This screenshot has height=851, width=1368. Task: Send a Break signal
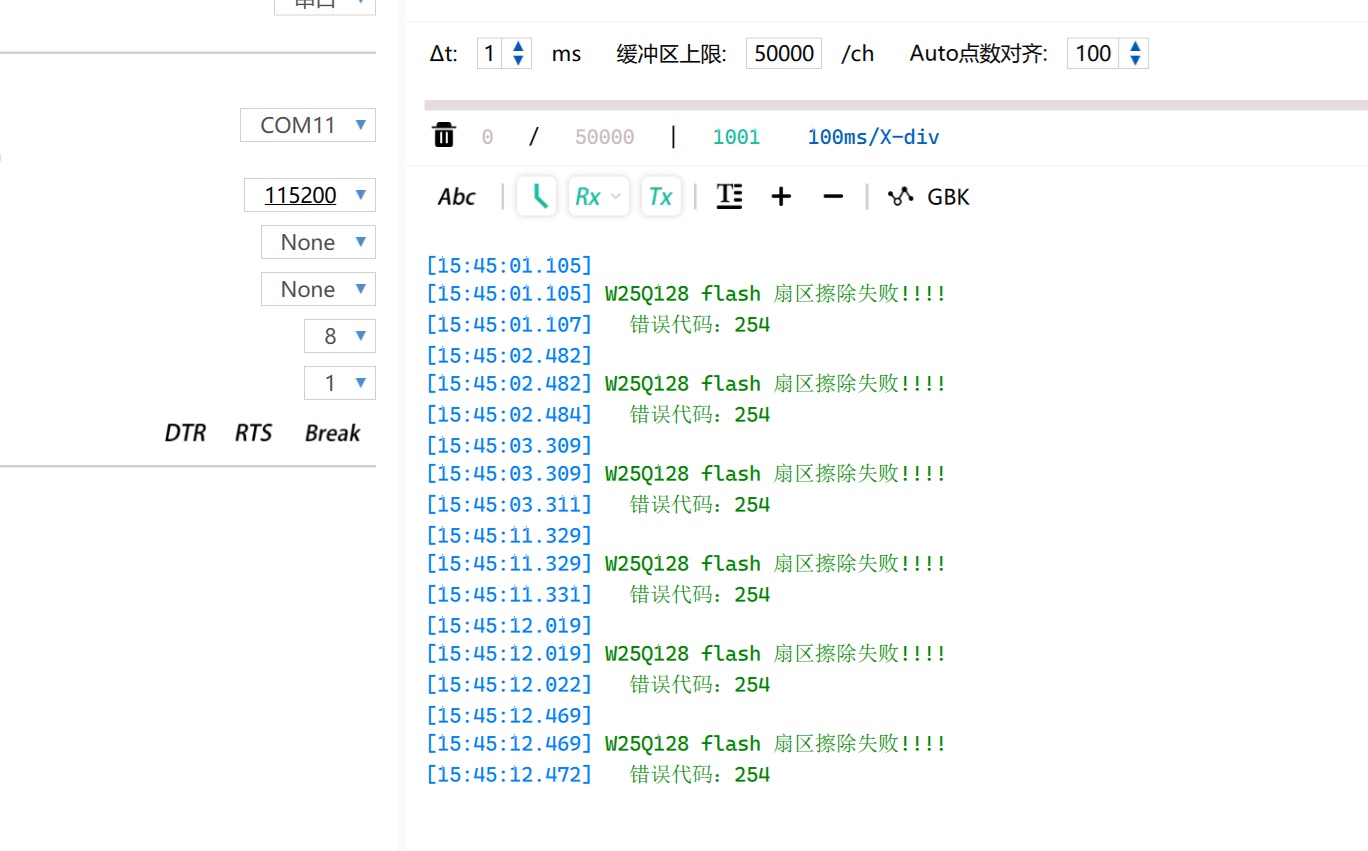point(333,433)
